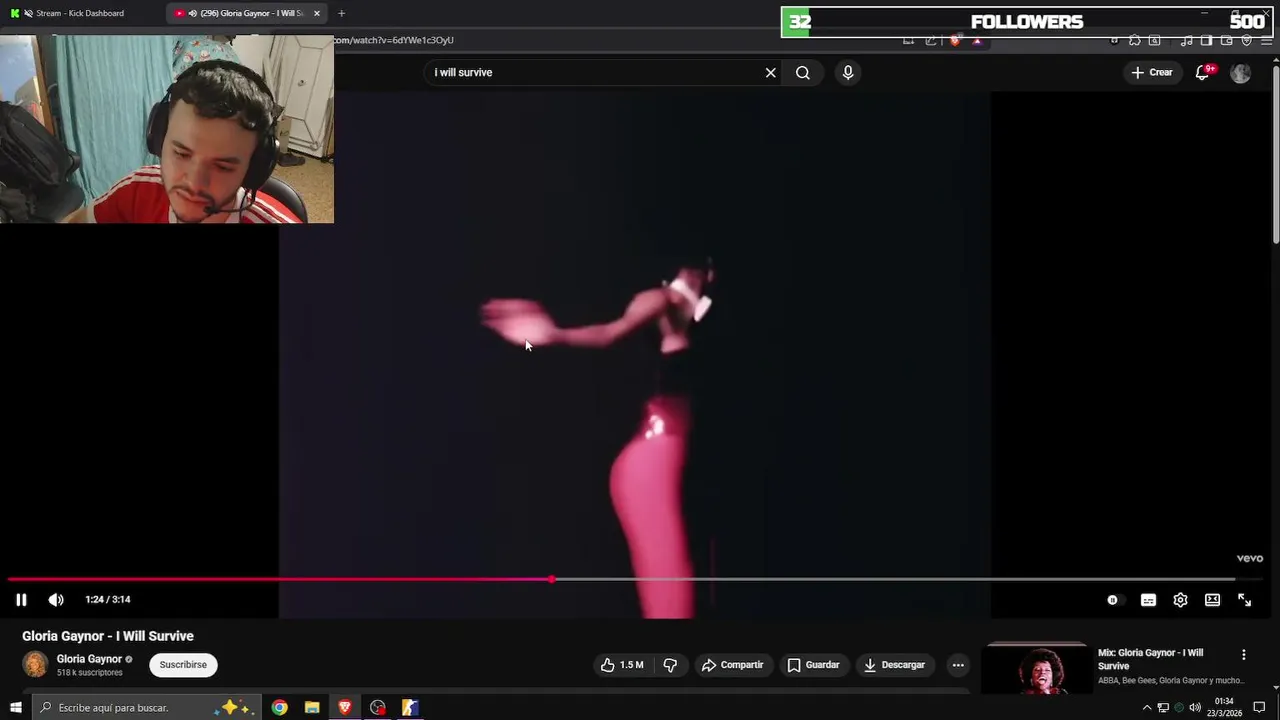Screen dimensions: 1280x720
Task: Enter fullscreen mode
Action: click(x=1244, y=600)
